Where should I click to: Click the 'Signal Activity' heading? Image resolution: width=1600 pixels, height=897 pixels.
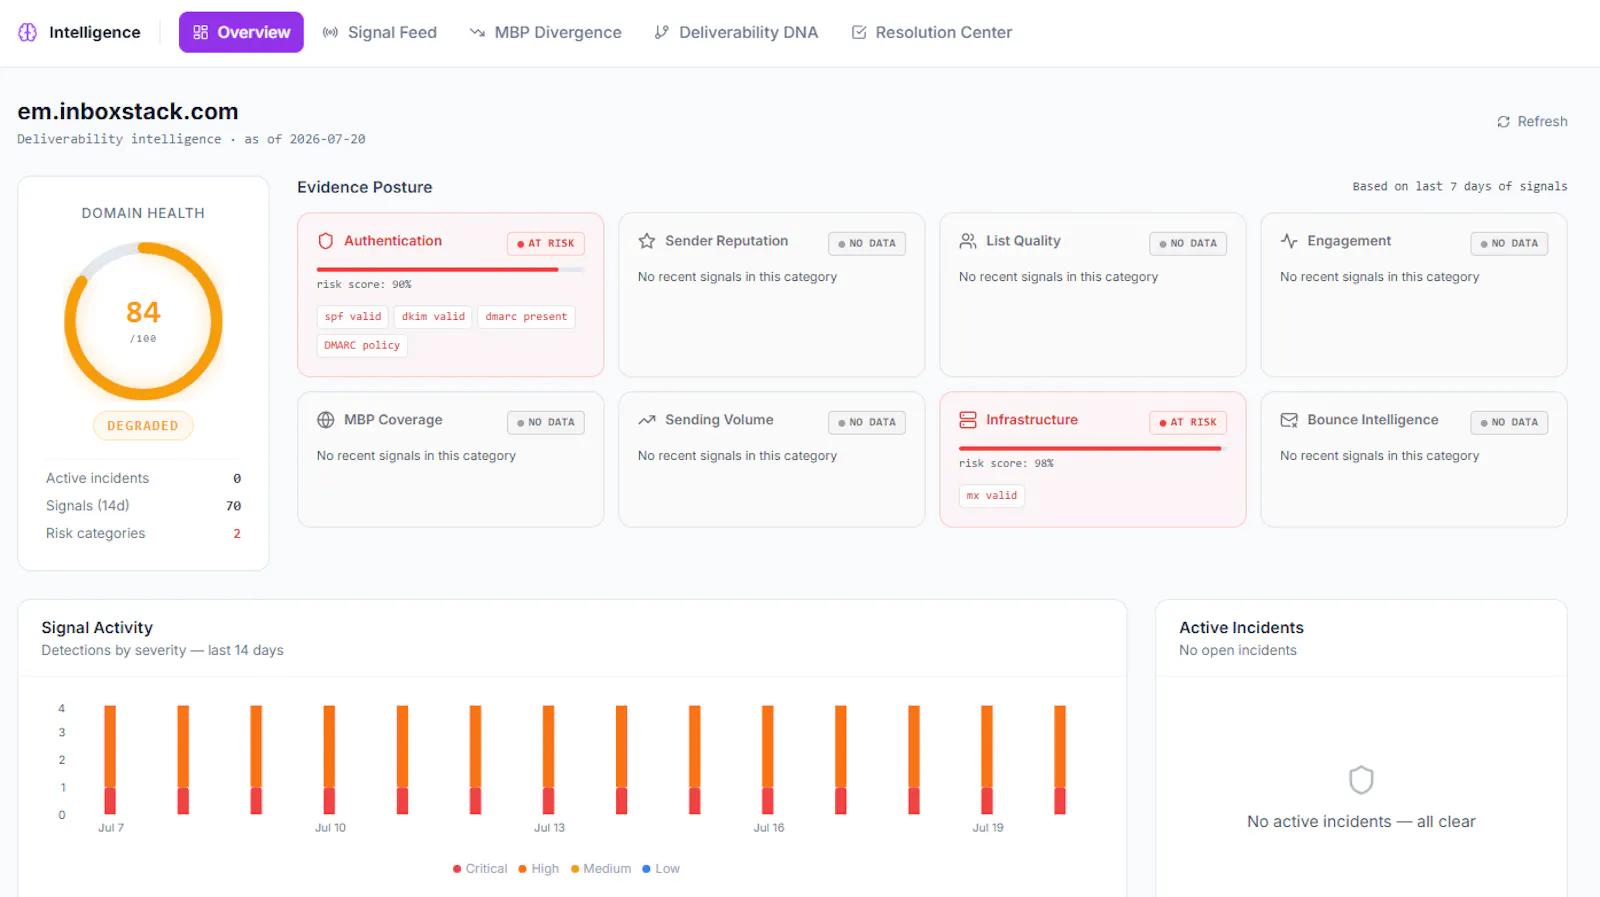click(x=97, y=628)
